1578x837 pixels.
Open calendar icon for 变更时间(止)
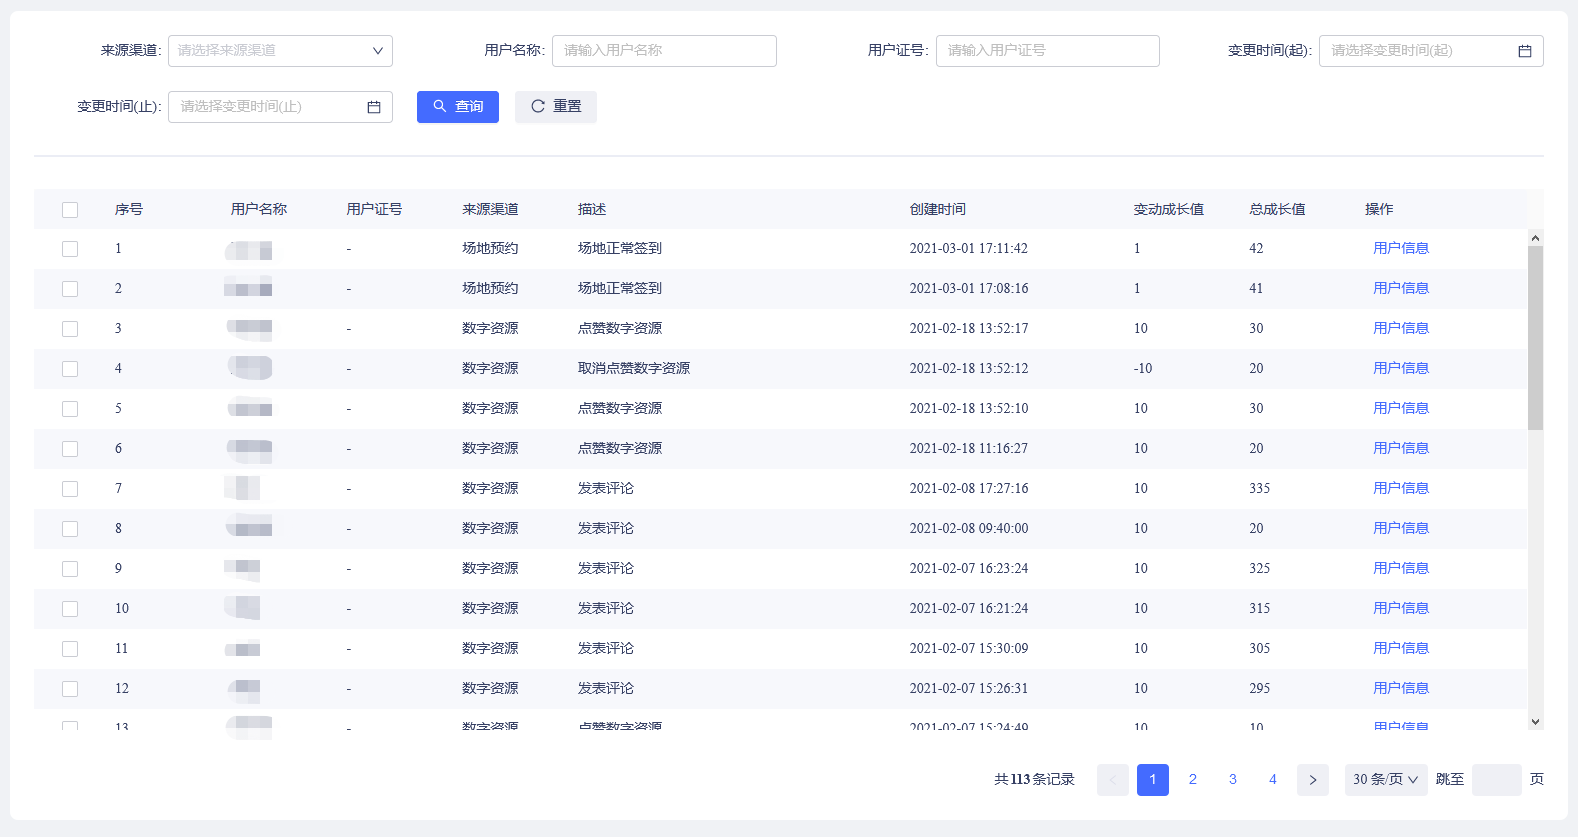(373, 107)
